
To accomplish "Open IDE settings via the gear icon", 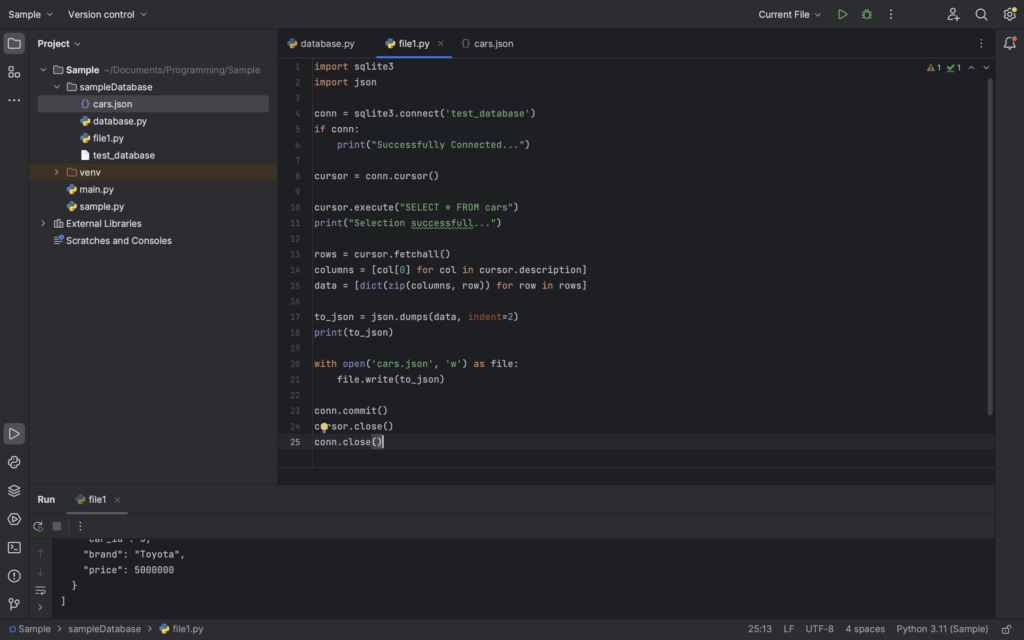I will [1008, 14].
